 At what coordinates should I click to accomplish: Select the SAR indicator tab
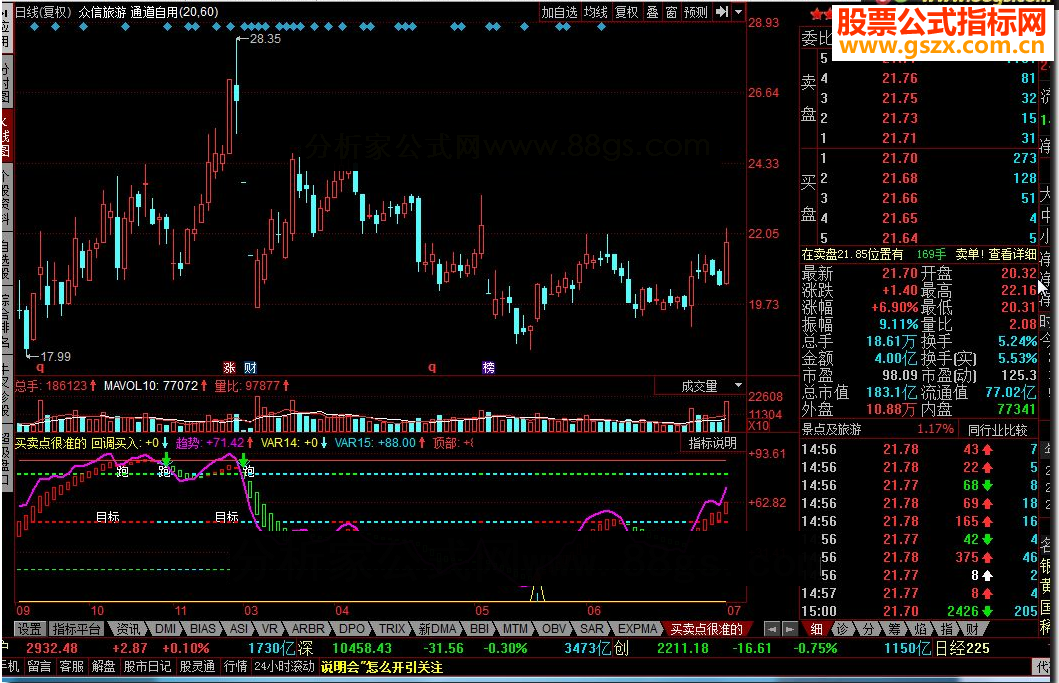(592, 629)
